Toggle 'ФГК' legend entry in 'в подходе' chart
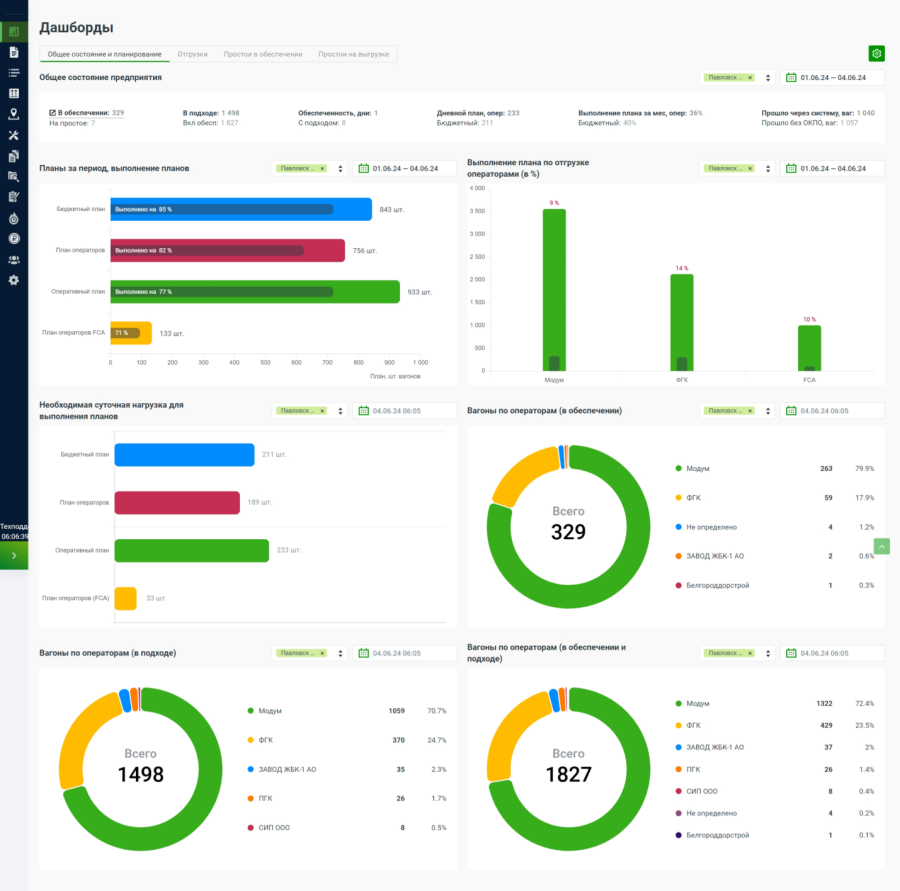This screenshot has width=900, height=891. tap(268, 740)
